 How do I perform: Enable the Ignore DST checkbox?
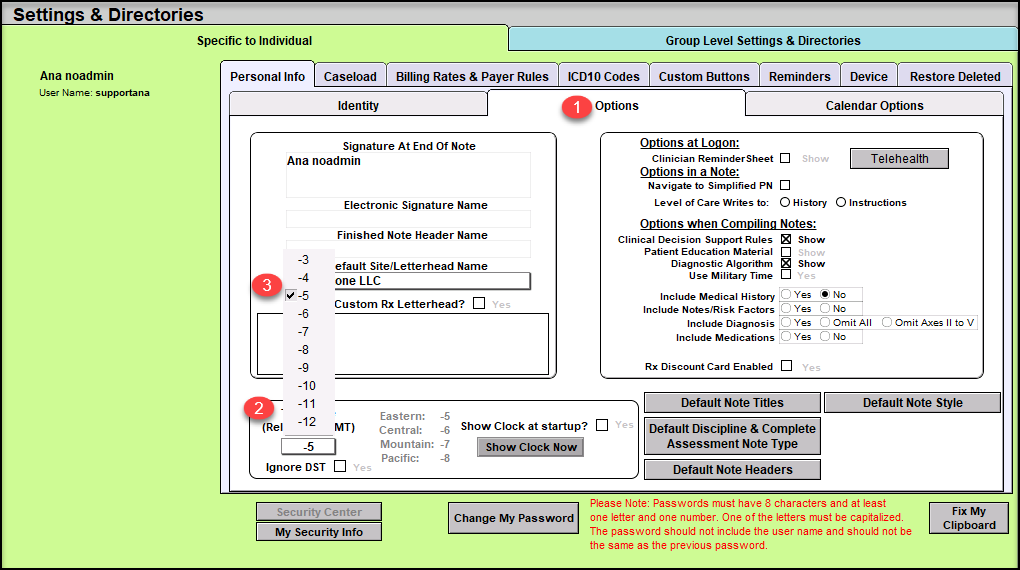340,466
